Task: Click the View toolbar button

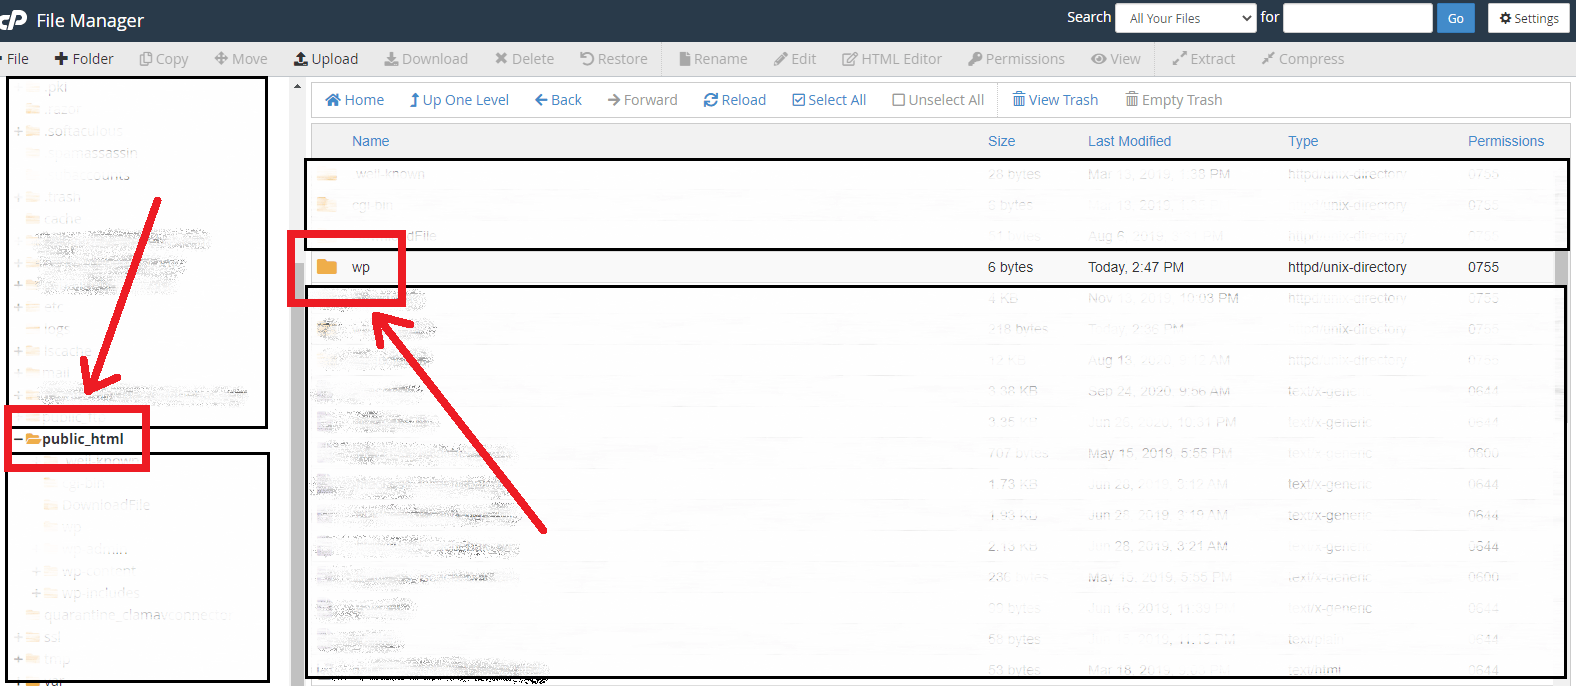Action: pos(1116,59)
